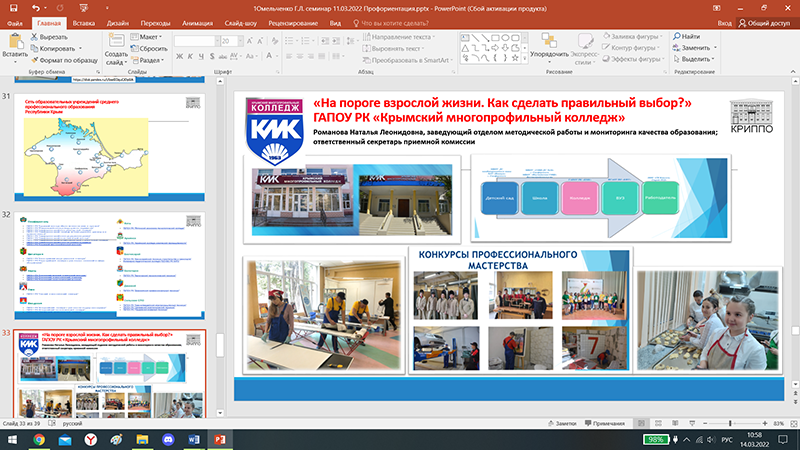
Task: Justify the paragraph text
Action: point(321,56)
